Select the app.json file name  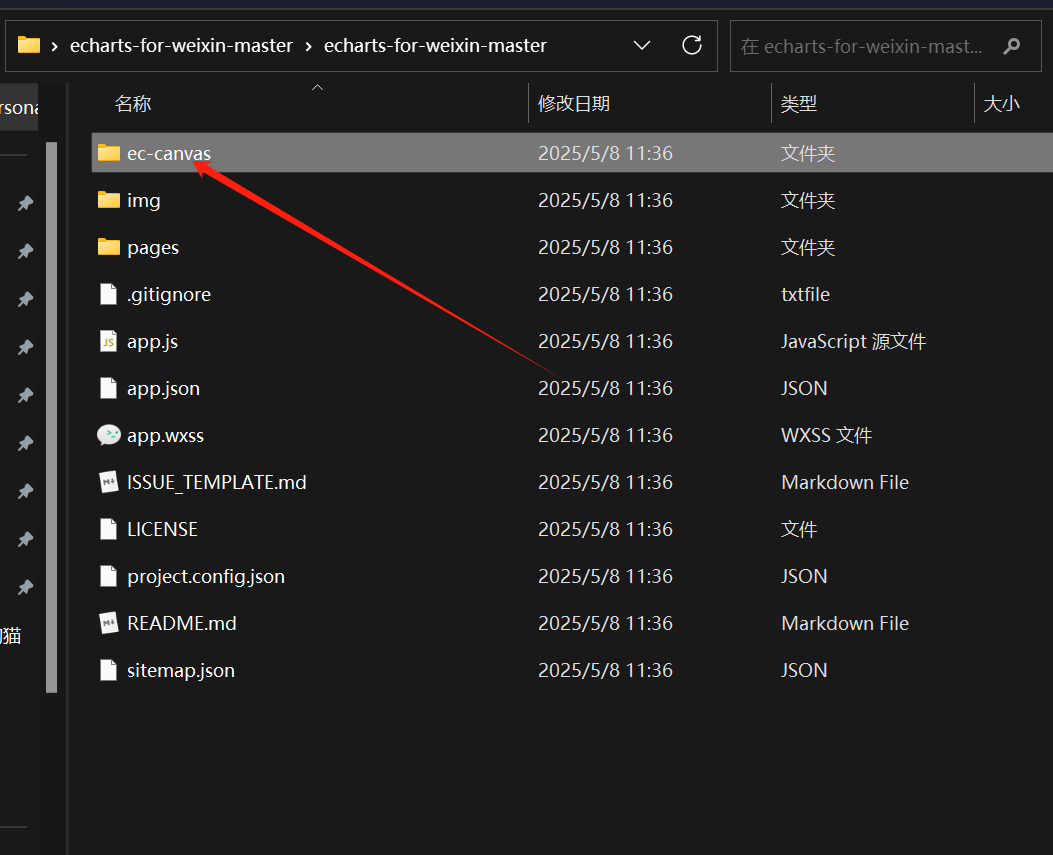[x=163, y=388]
